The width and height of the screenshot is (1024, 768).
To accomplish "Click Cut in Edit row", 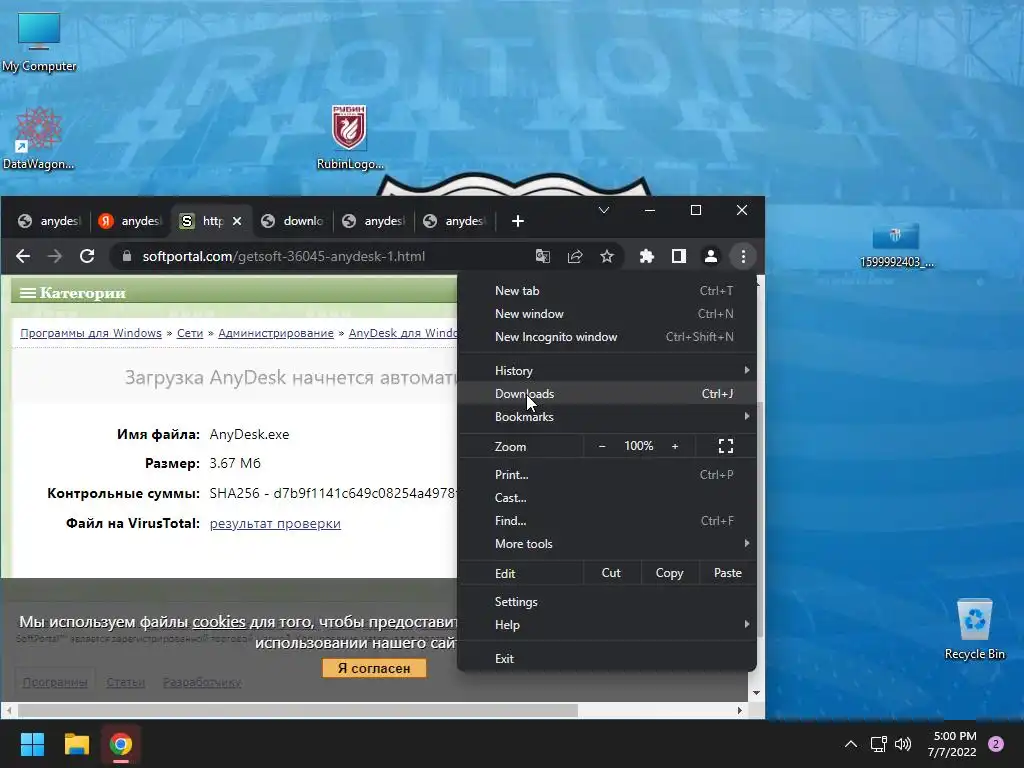I will (x=611, y=573).
